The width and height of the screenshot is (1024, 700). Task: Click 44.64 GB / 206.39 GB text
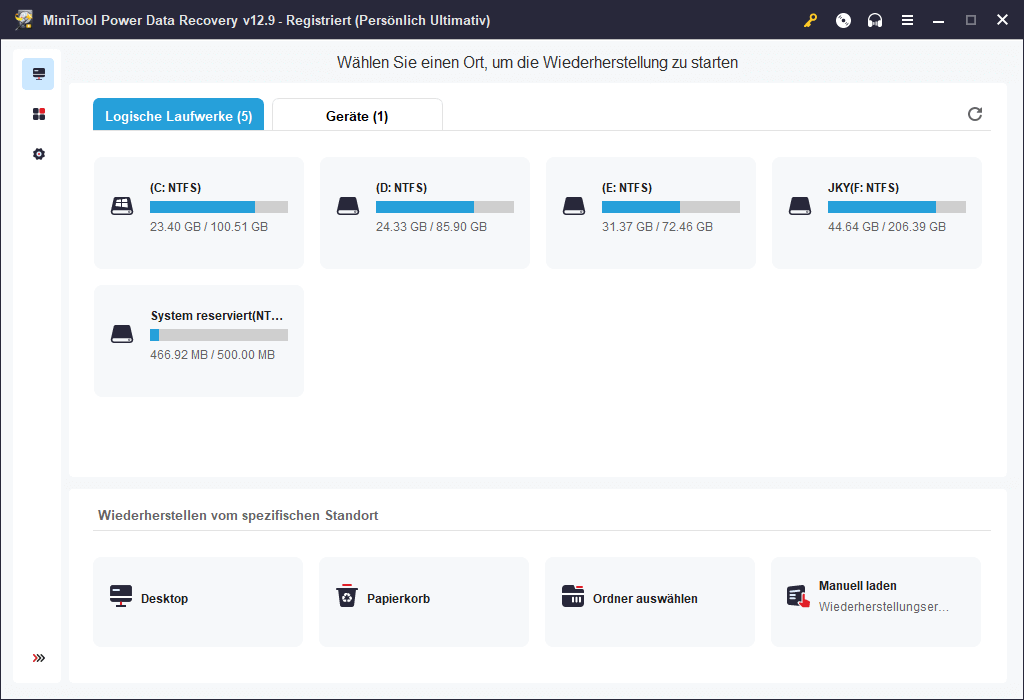(x=887, y=227)
